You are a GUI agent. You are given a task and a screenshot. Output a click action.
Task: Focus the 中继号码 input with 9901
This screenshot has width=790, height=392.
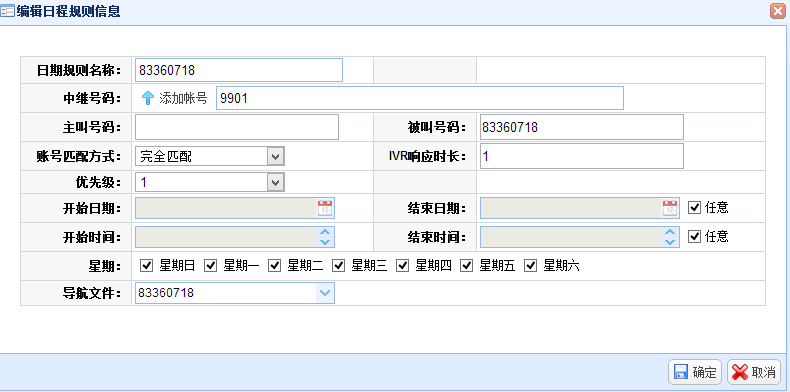[420, 98]
